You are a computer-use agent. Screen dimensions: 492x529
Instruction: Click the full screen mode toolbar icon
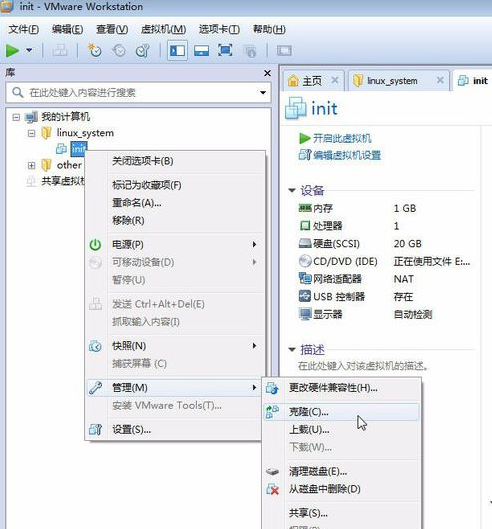(225, 51)
